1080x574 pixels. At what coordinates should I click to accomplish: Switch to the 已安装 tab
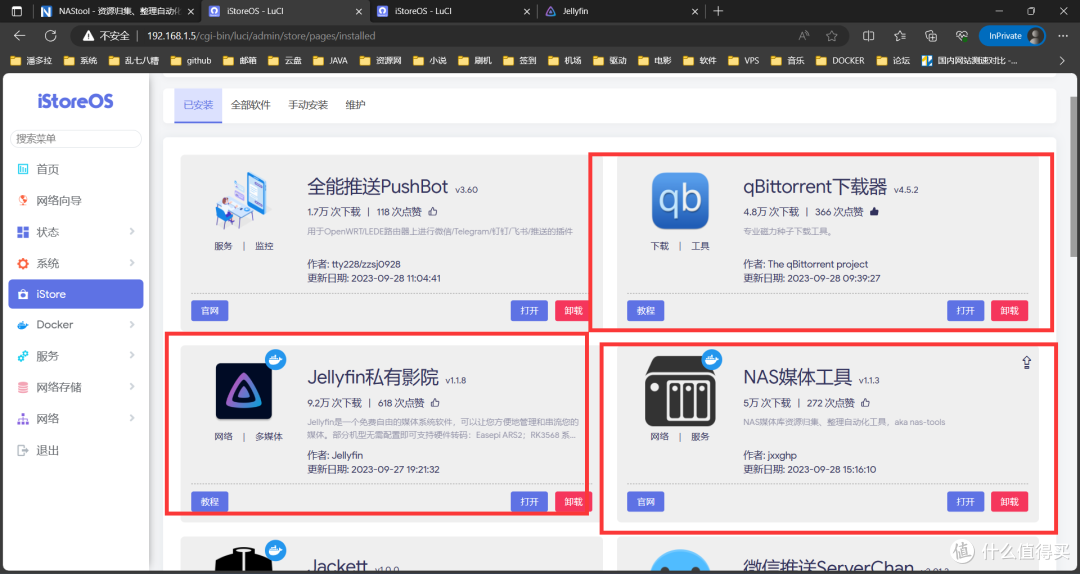(x=198, y=105)
